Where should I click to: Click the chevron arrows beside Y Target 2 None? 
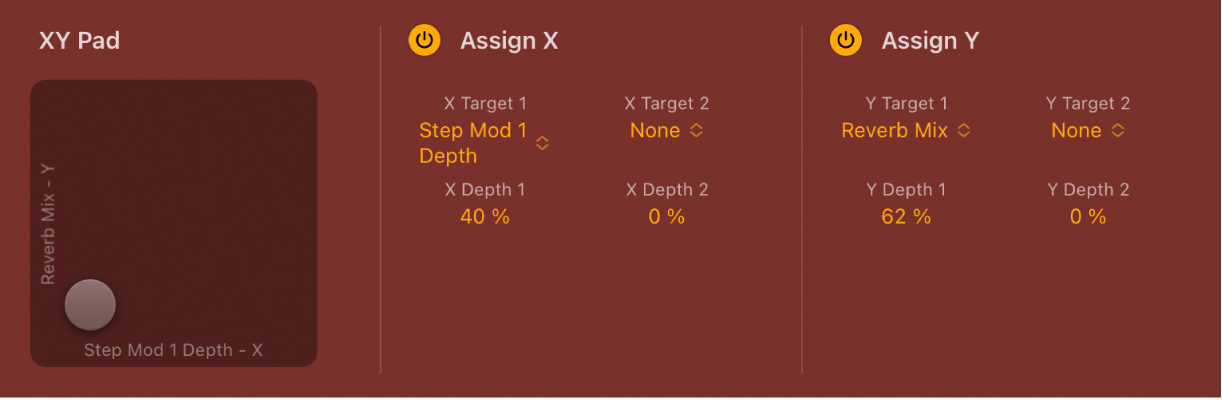(x=1118, y=131)
